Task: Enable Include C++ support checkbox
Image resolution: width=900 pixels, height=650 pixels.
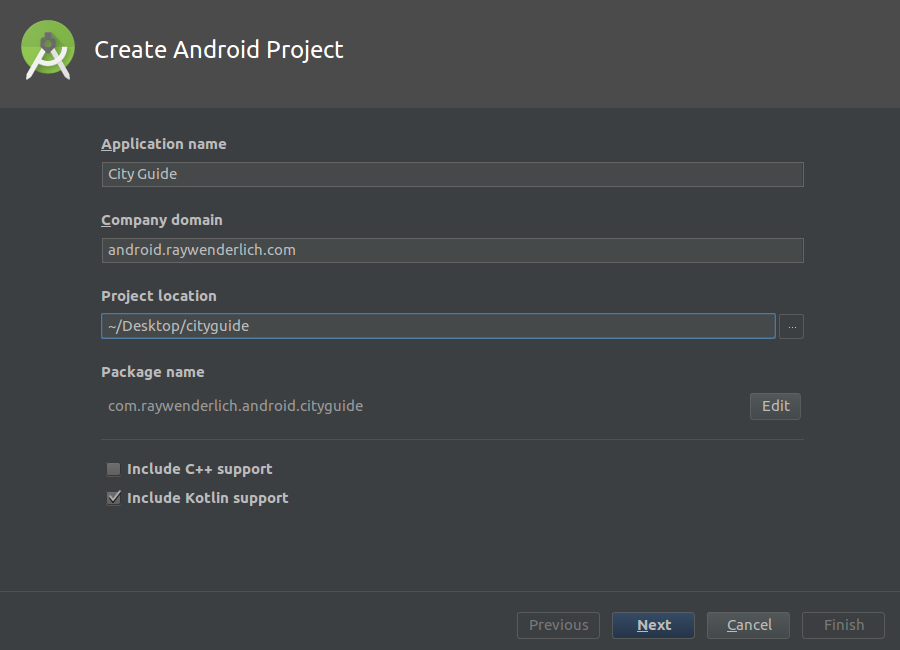Action: tap(114, 469)
